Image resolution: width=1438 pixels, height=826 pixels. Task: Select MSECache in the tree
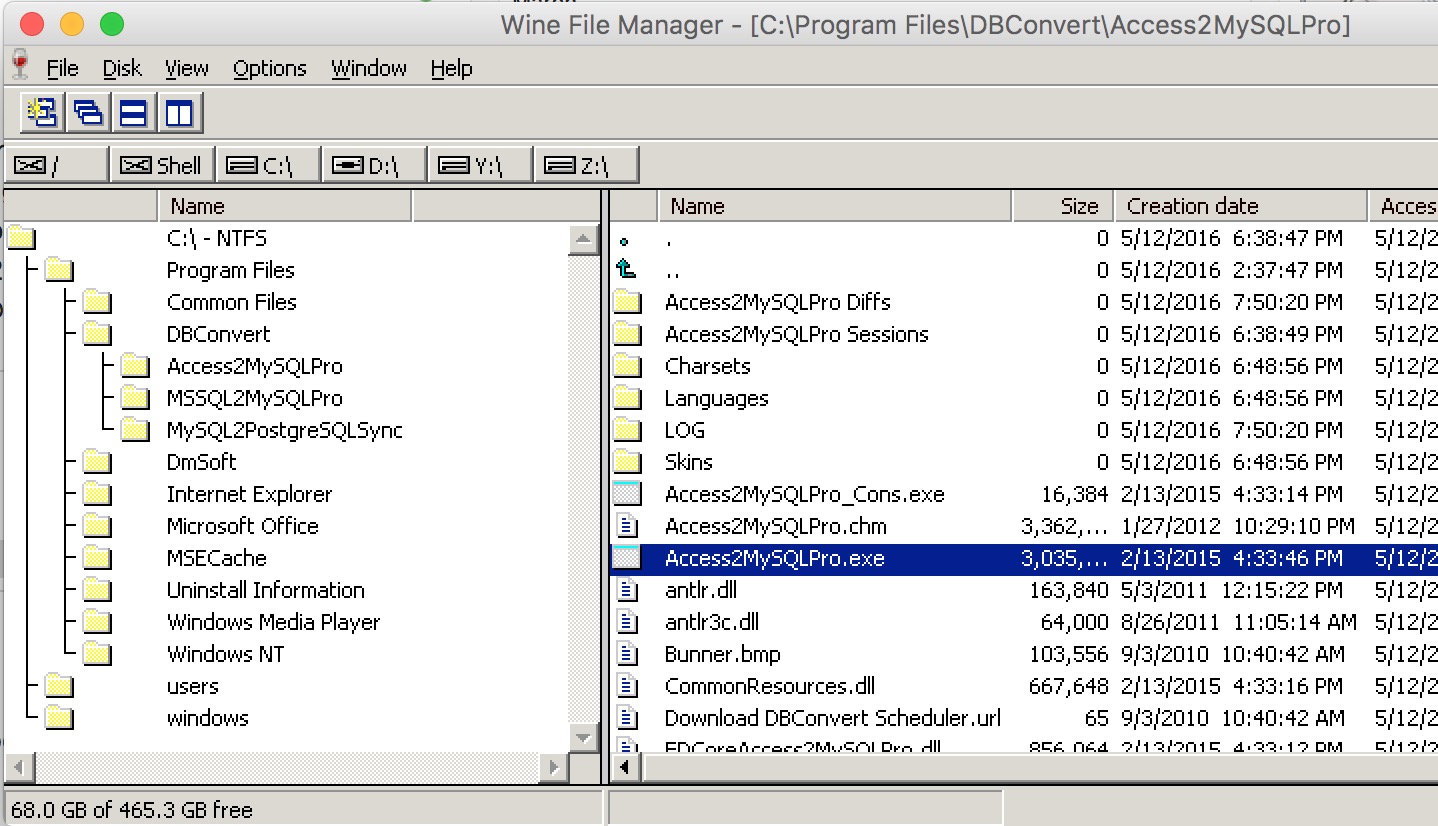[x=217, y=558]
